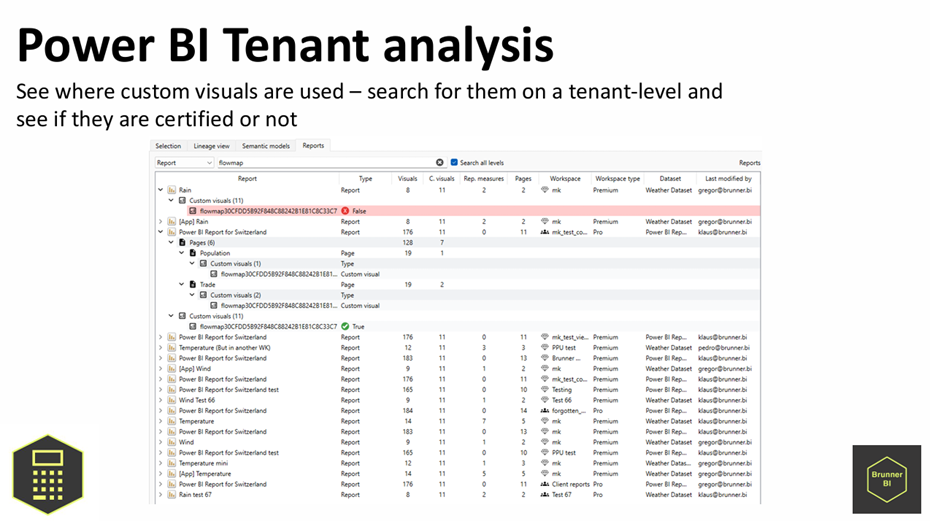Screen dimensions: 930x521
Task: Click the Testing workspace icon
Action: (x=544, y=390)
